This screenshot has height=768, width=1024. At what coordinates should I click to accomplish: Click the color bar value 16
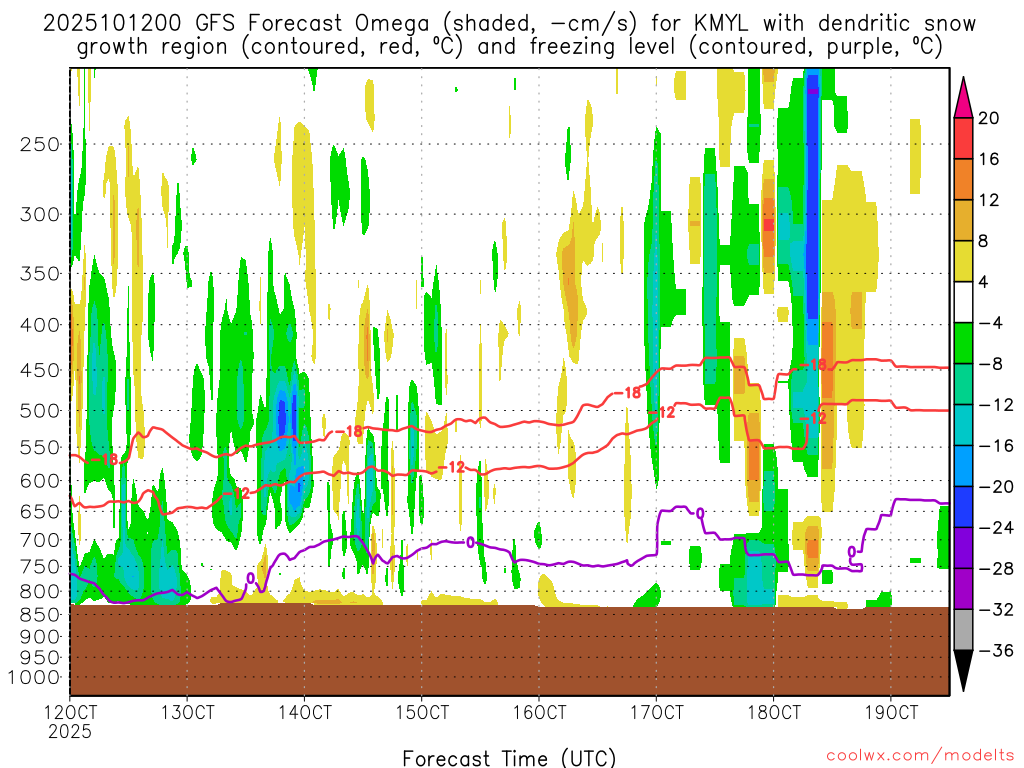[x=989, y=159]
